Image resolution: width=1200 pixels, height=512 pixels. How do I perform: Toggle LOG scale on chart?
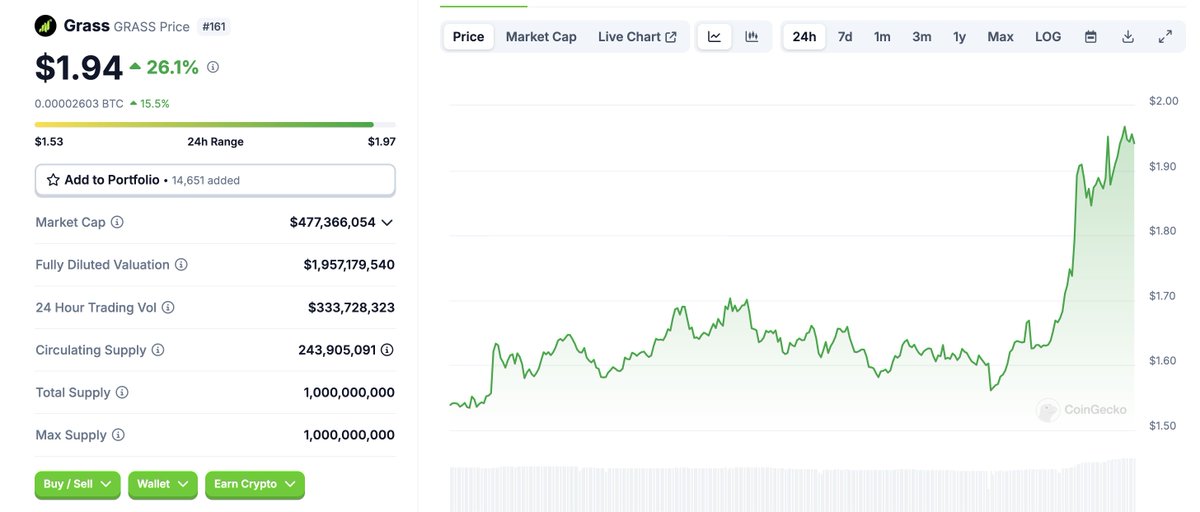(1048, 37)
